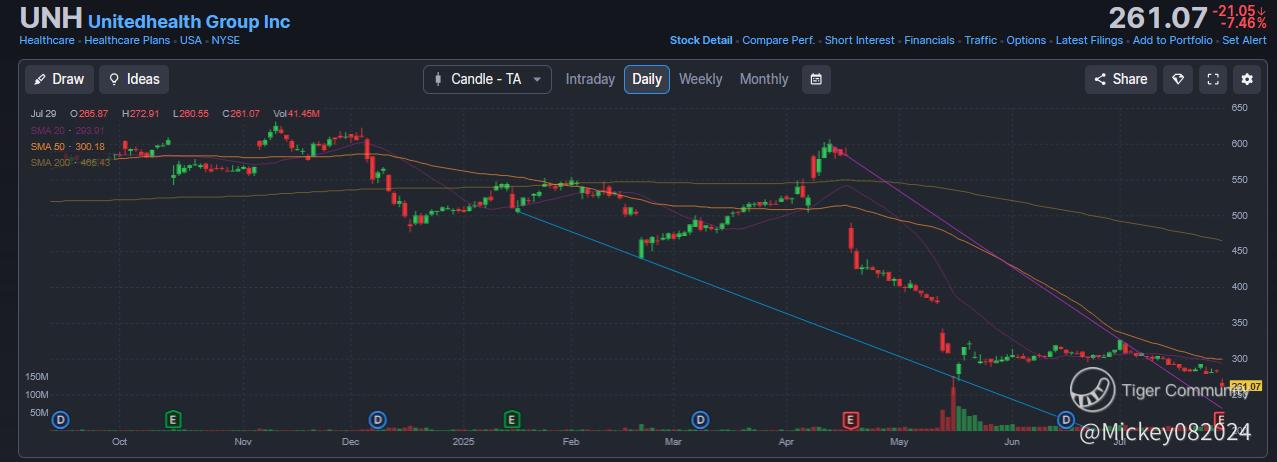Open the Traffic link

pyautogui.click(x=981, y=41)
